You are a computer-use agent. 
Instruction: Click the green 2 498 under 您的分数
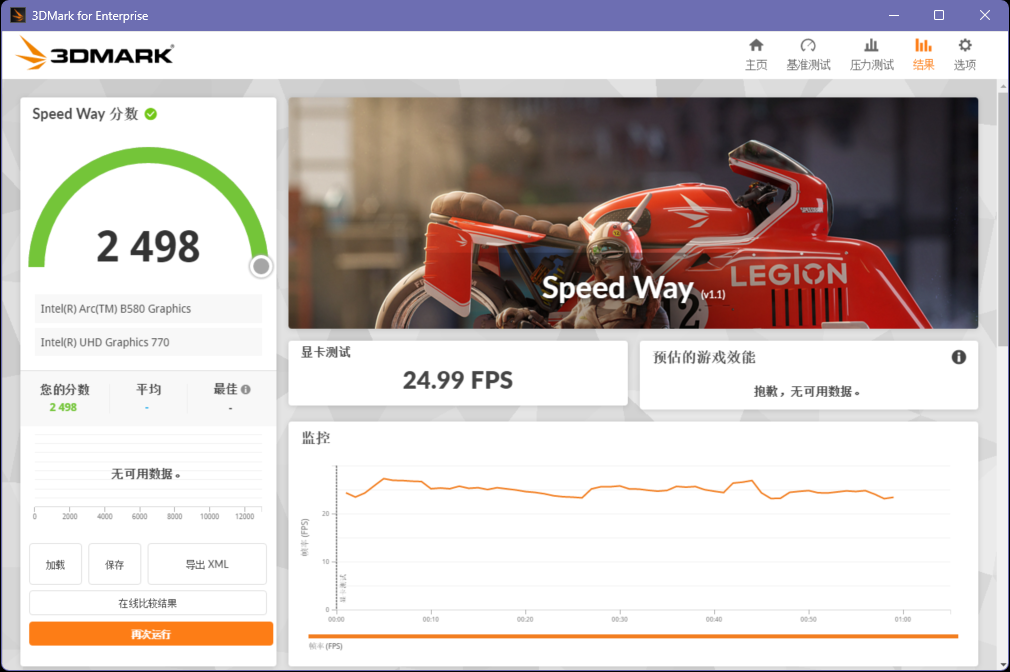63,407
